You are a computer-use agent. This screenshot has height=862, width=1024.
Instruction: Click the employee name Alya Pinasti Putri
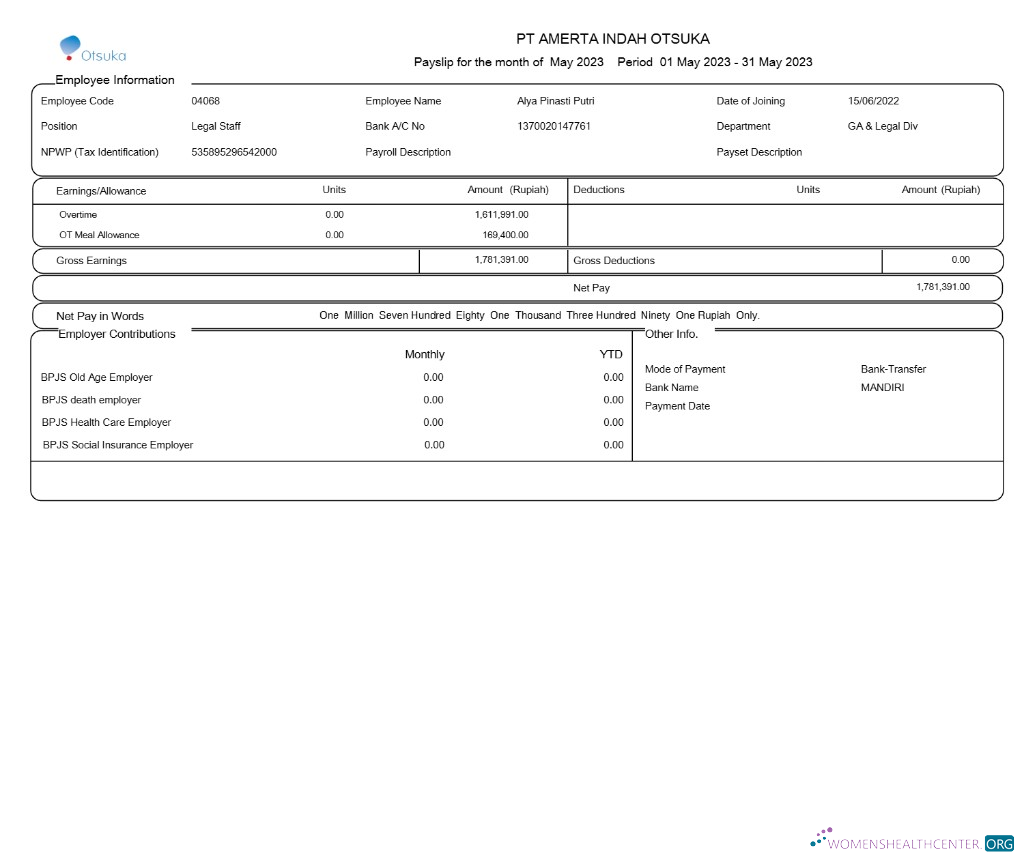[555, 101]
